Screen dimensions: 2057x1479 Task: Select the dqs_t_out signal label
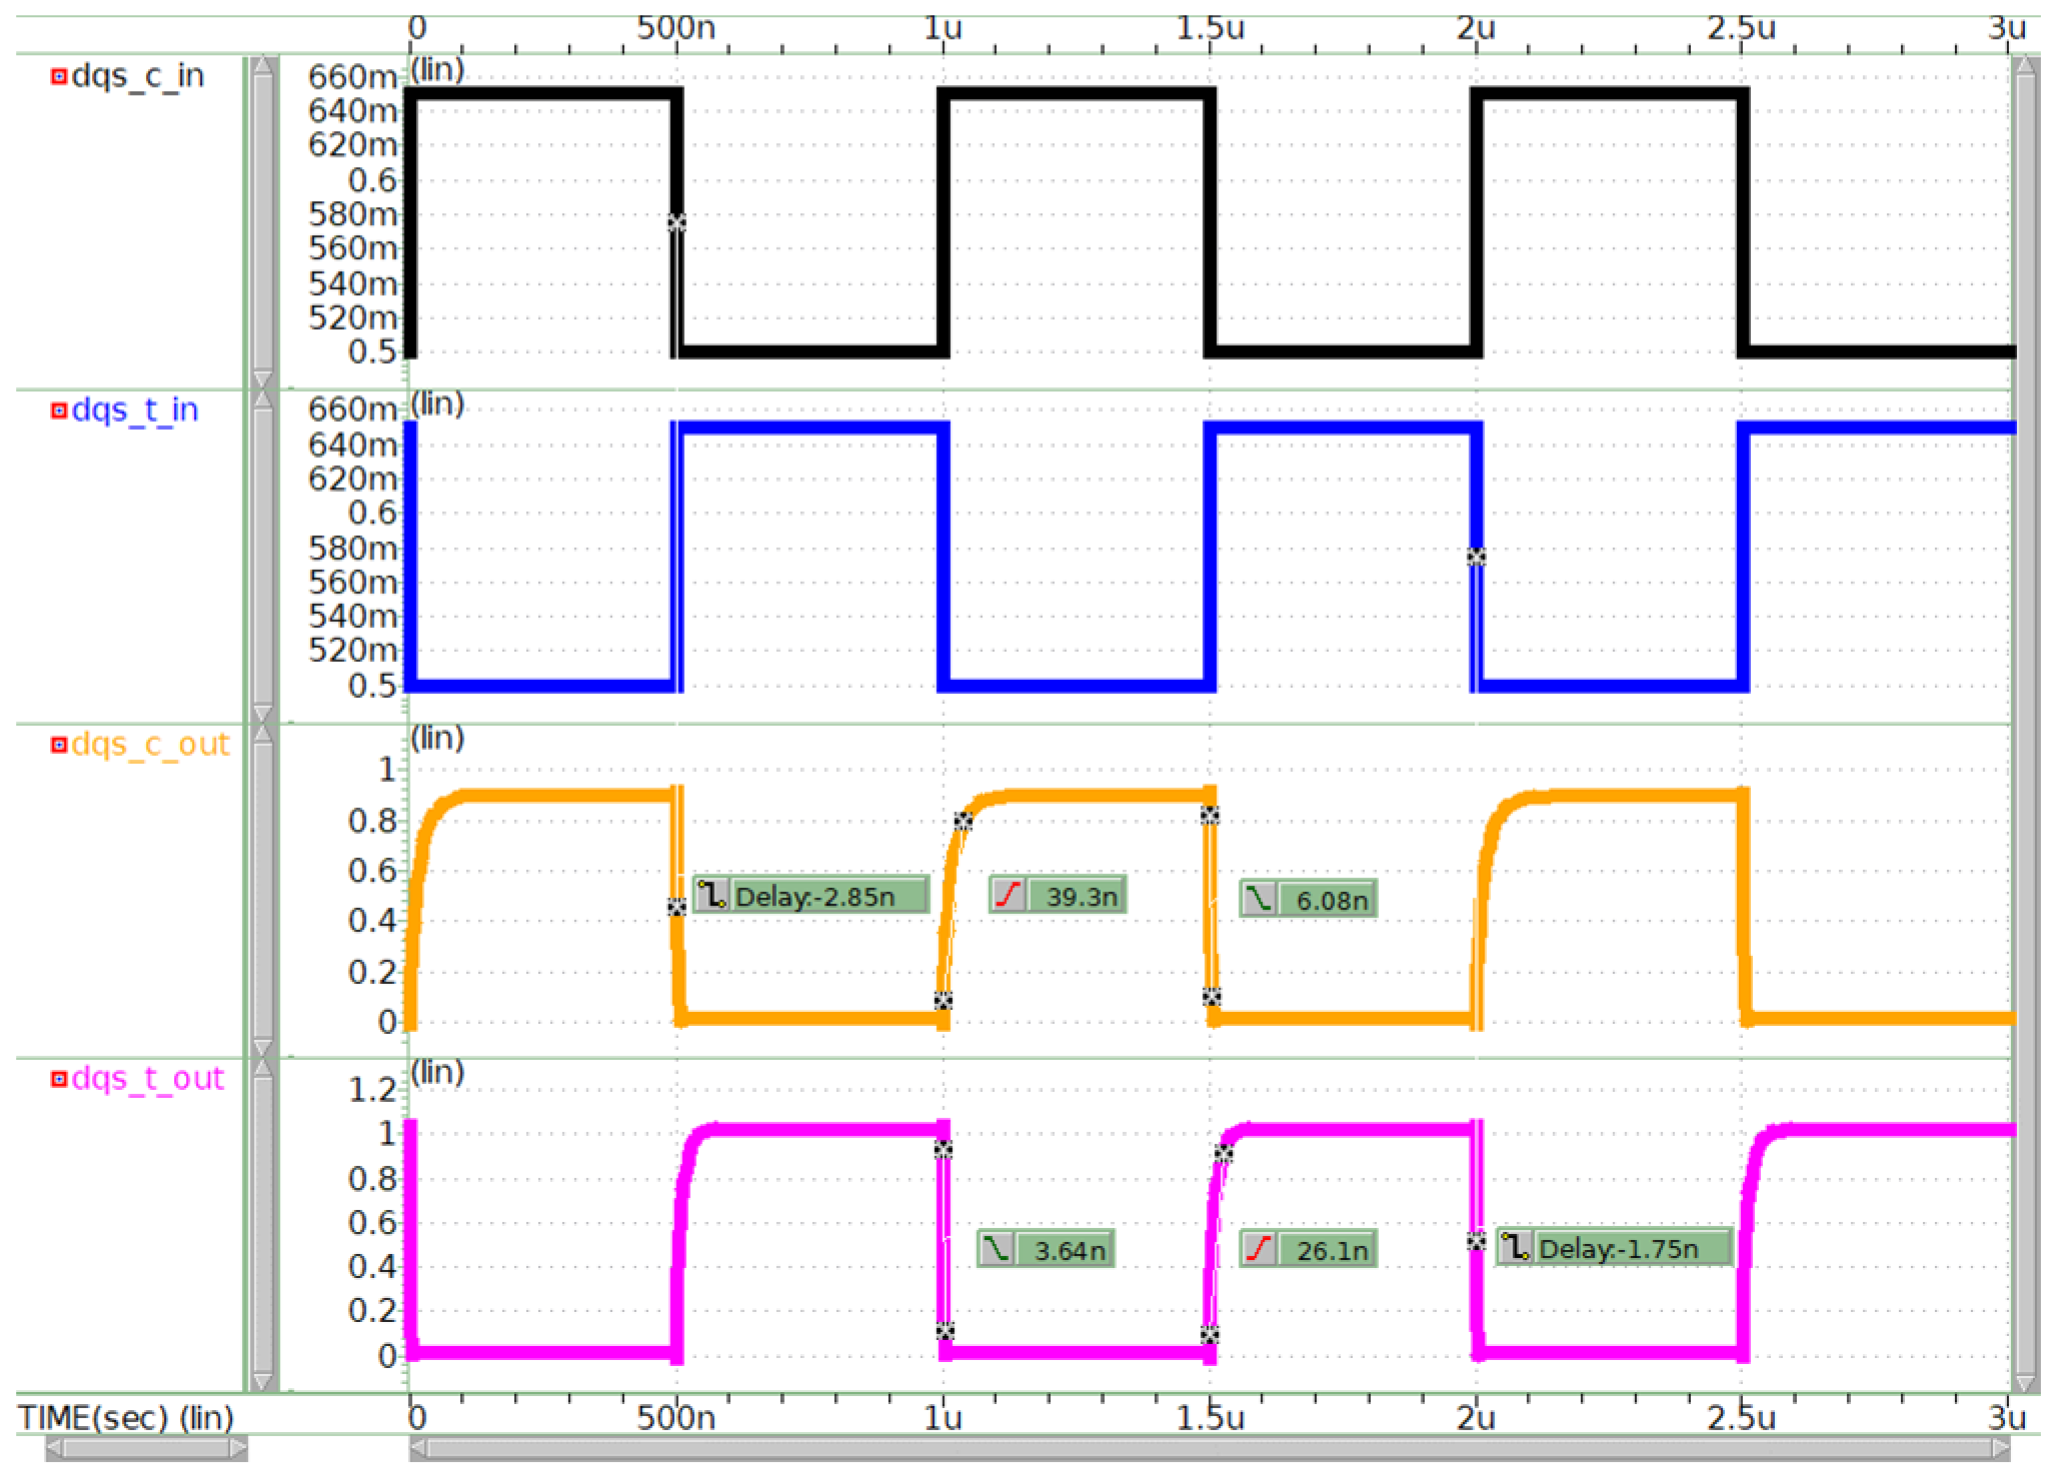click(x=148, y=1079)
